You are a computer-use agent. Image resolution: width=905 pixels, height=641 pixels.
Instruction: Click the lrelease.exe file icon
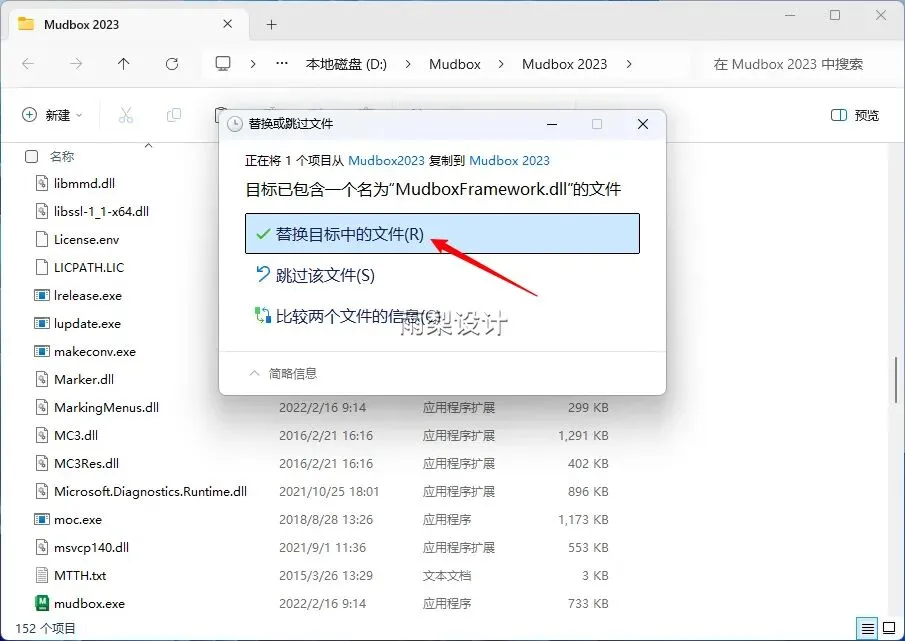[x=42, y=295]
